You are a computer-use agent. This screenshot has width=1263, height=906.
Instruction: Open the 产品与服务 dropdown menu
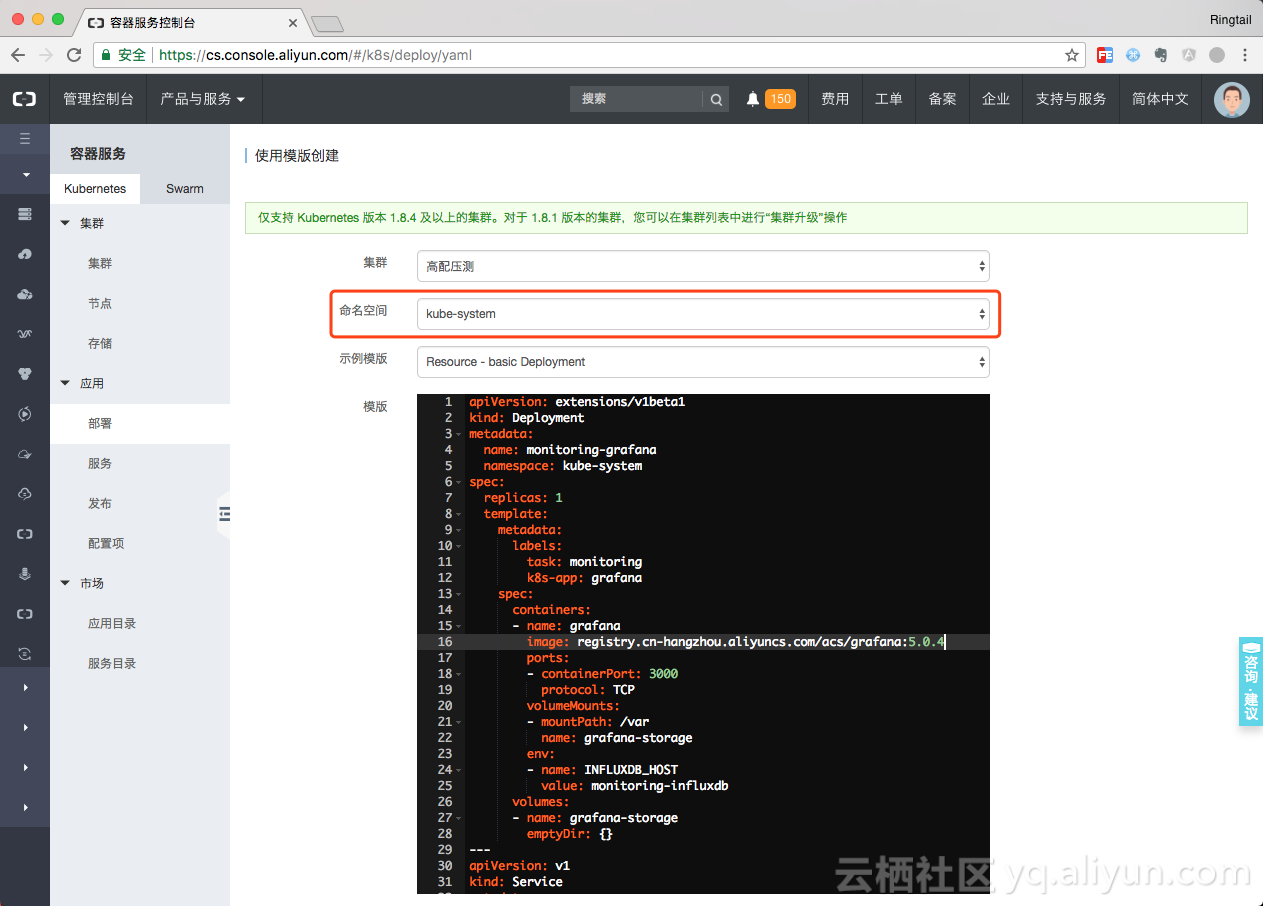click(x=203, y=99)
